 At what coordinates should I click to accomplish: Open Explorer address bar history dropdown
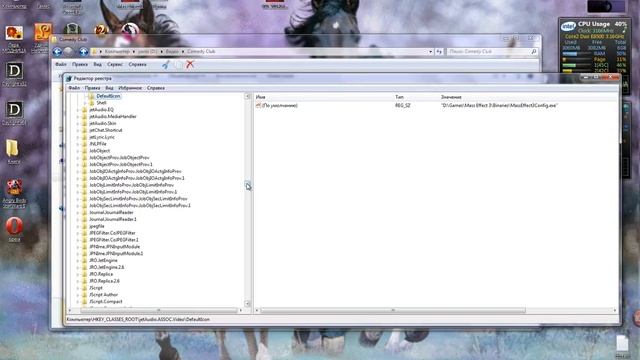[430, 52]
